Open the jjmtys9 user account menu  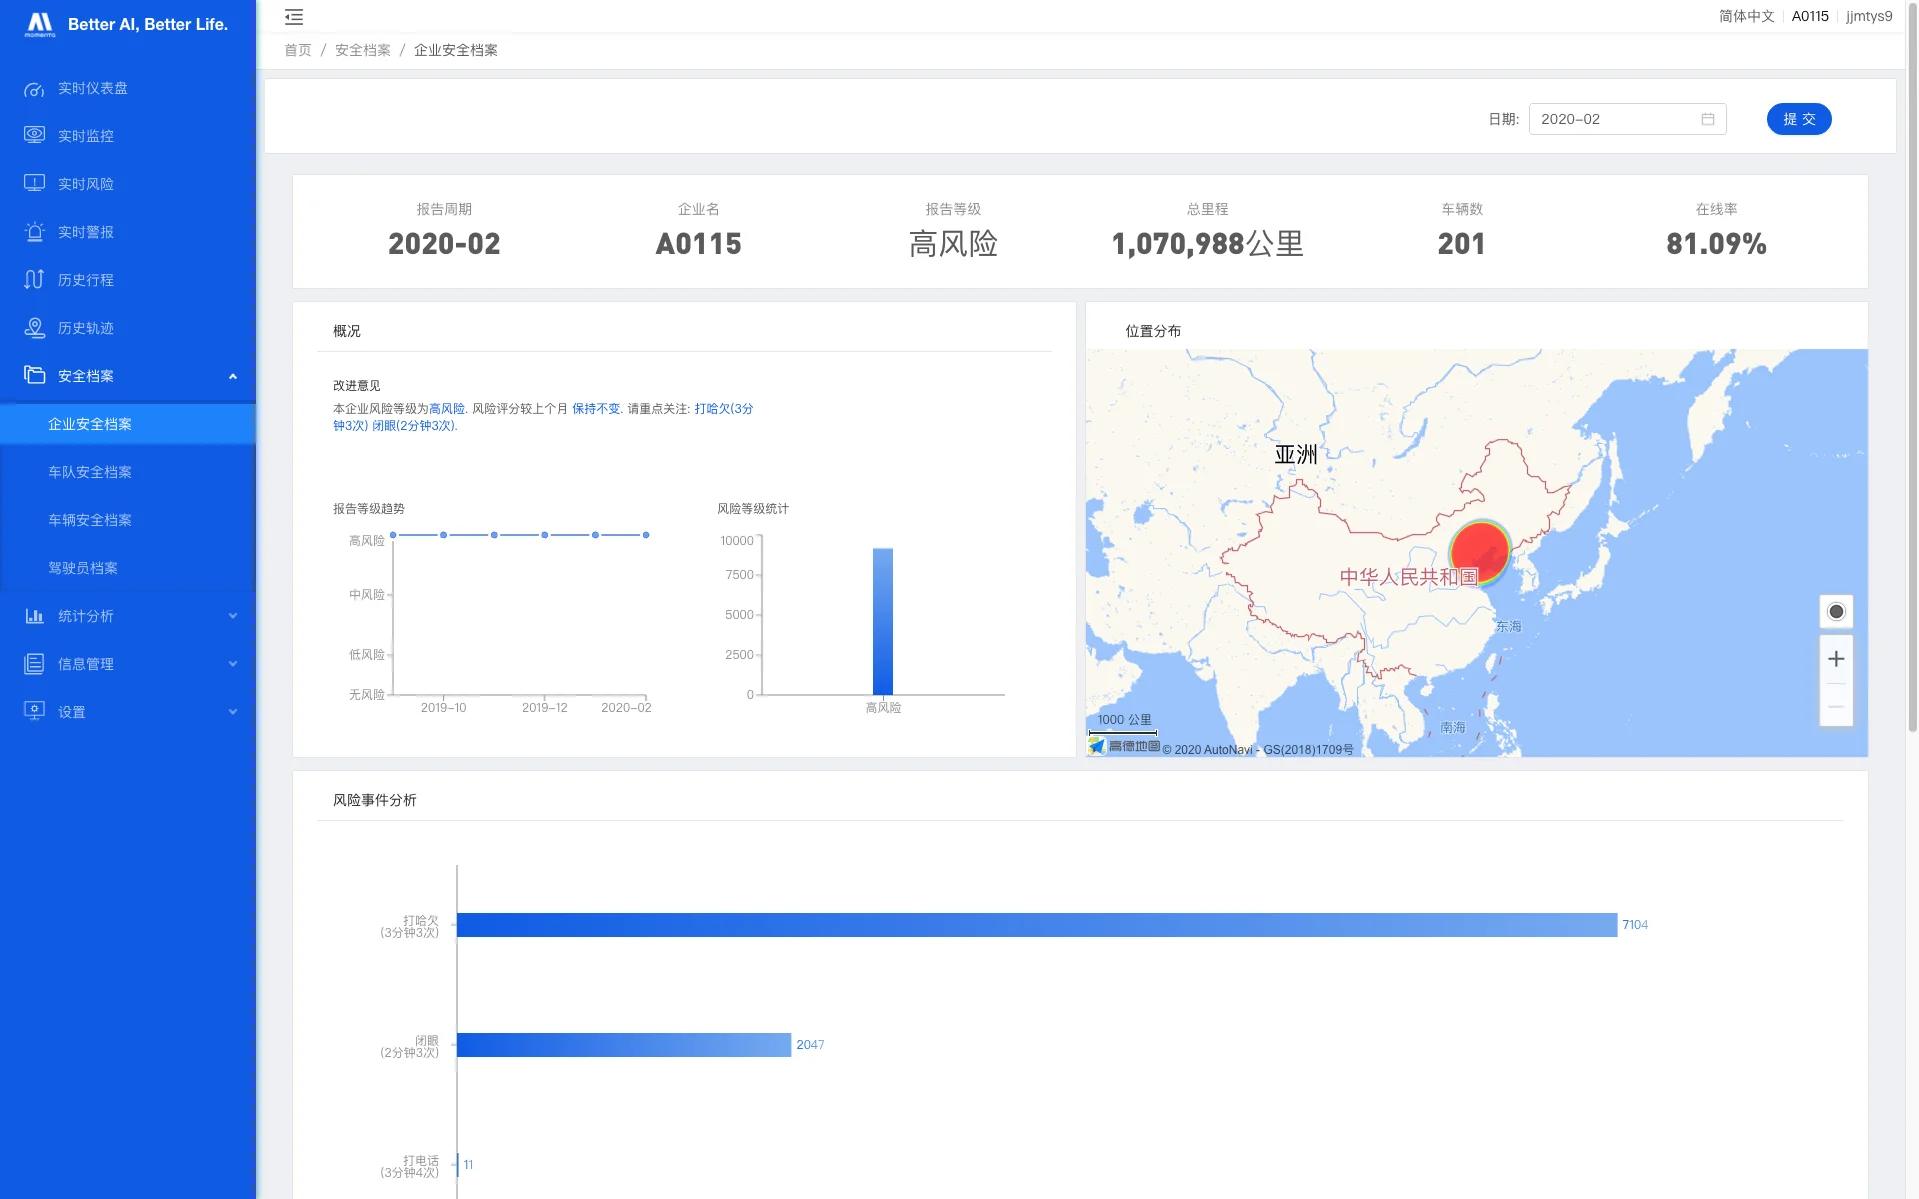[x=1869, y=16]
